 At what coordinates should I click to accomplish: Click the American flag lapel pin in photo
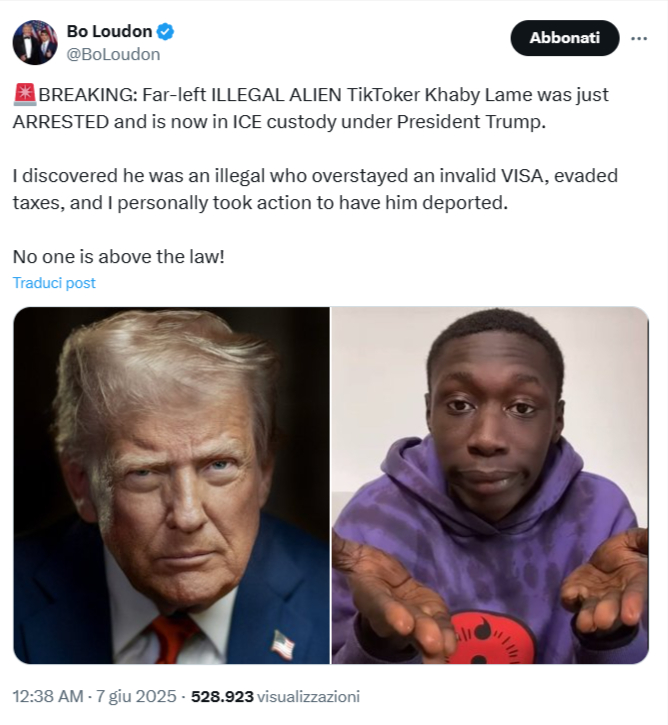282,644
